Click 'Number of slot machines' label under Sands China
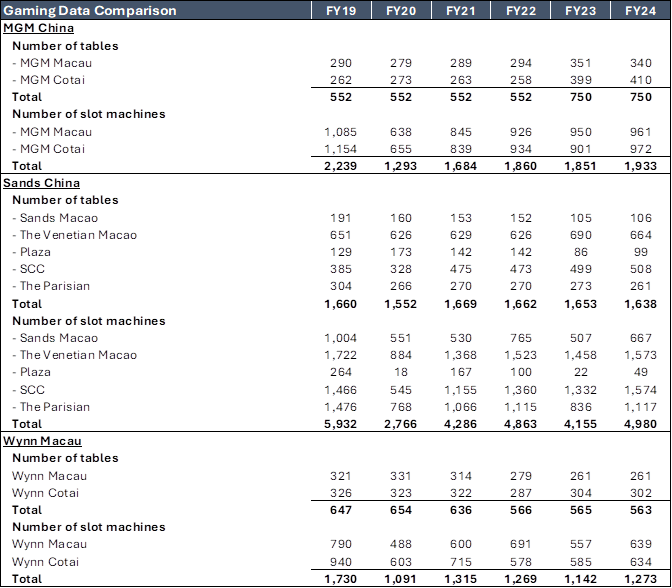The height and width of the screenshot is (588, 672). (89, 321)
